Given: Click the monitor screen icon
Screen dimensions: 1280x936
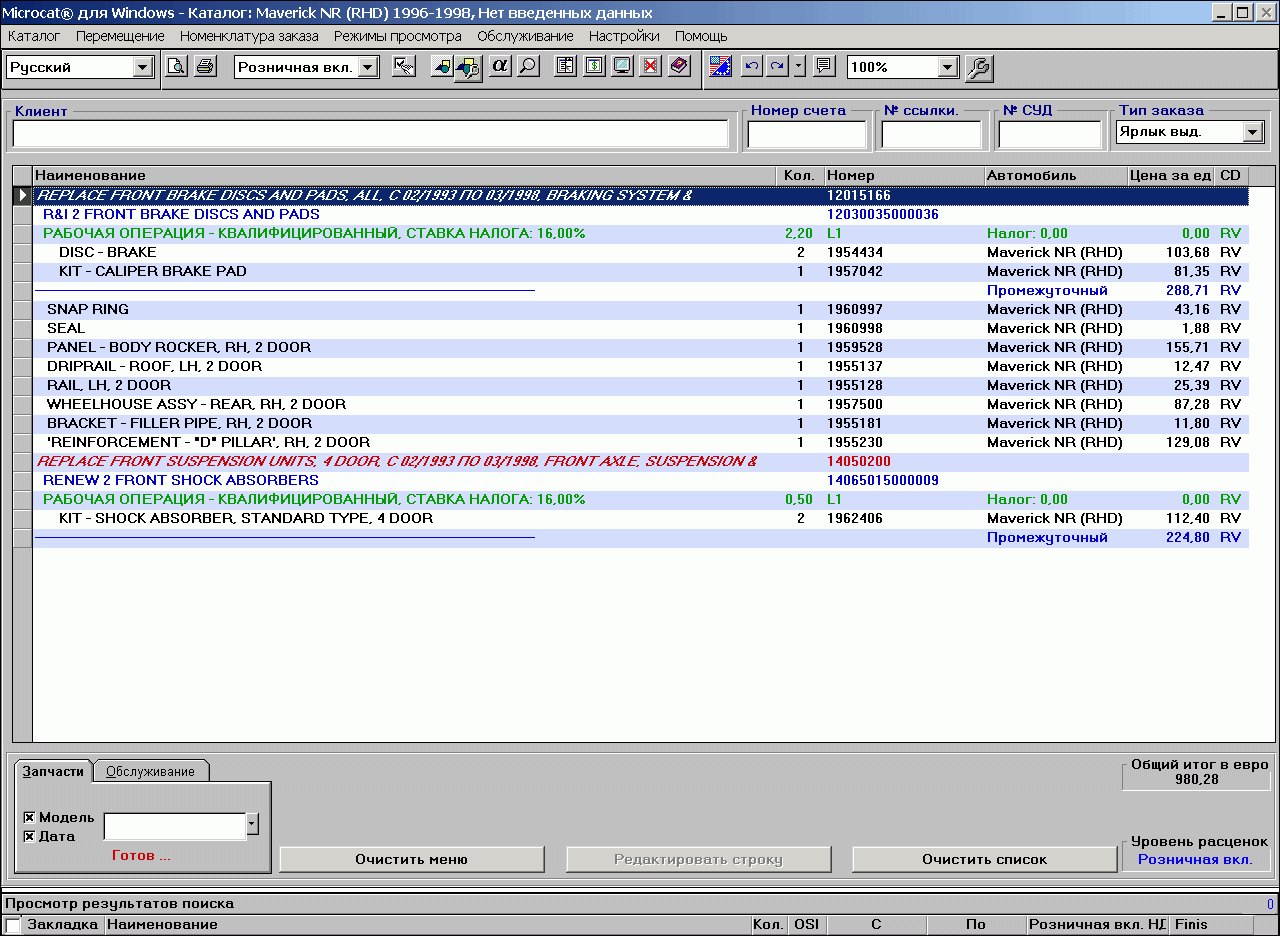Looking at the screenshot, I should pyautogui.click(x=622, y=67).
